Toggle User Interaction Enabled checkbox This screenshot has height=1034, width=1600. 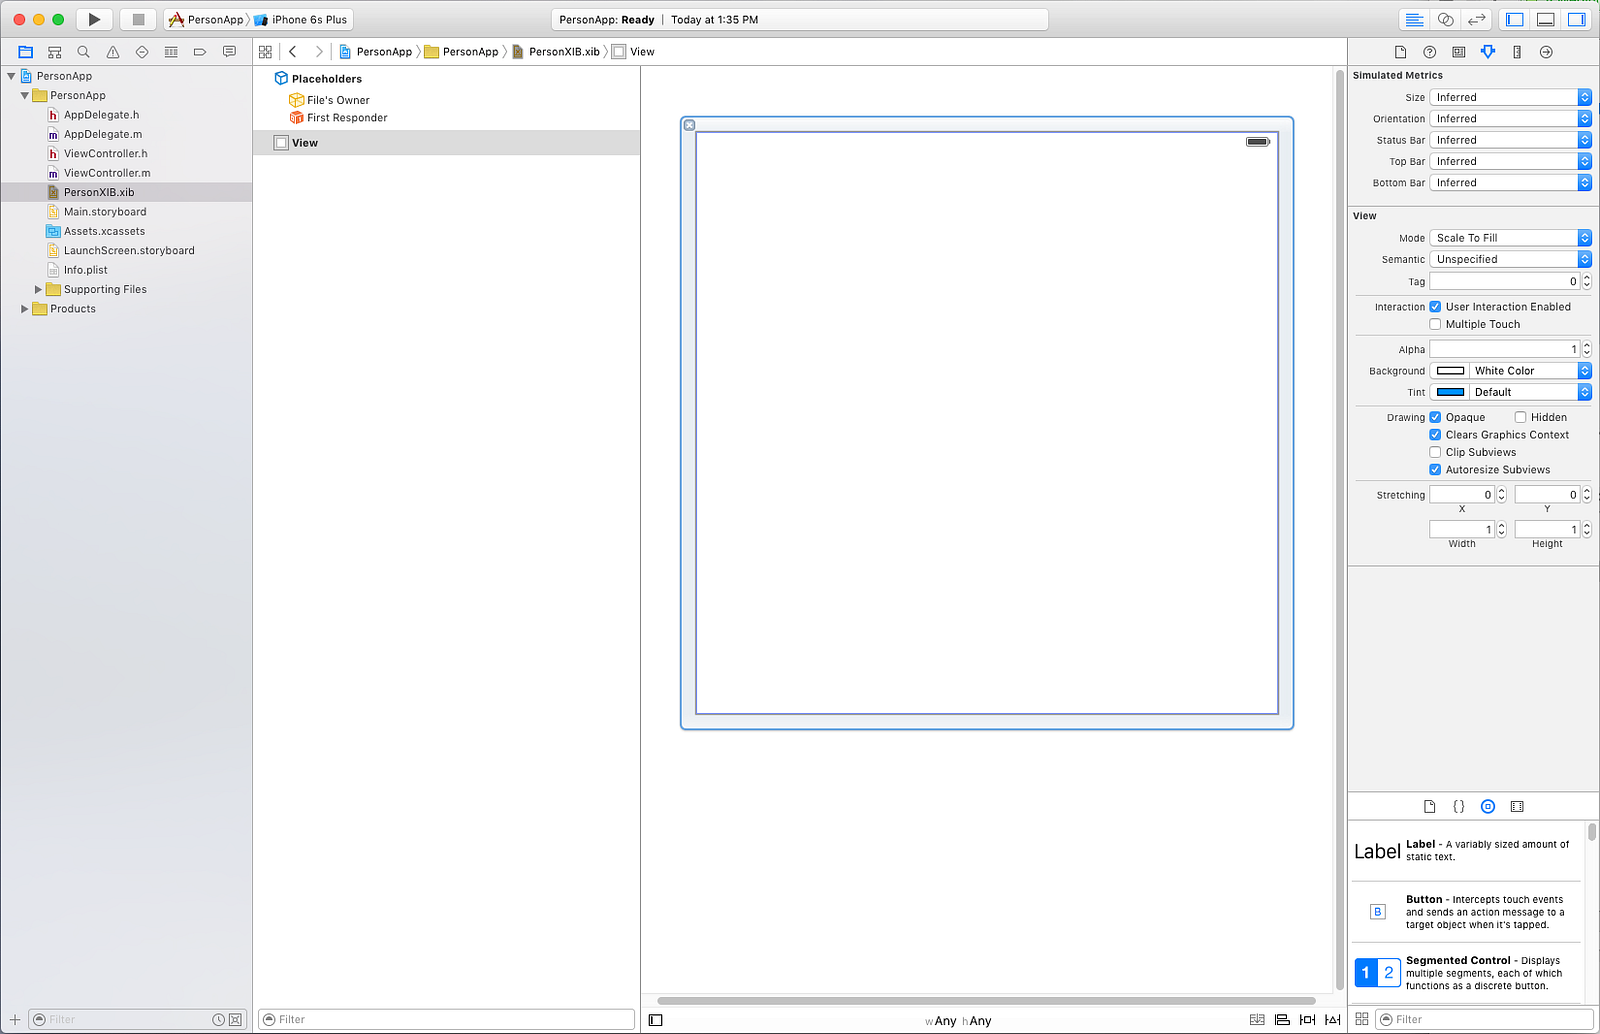[1435, 307]
